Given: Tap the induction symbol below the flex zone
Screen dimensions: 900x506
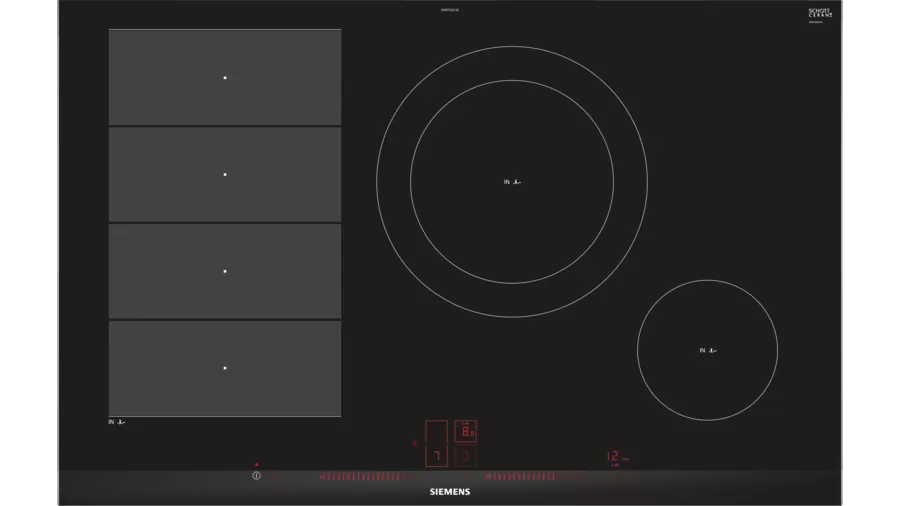Looking at the screenshot, I should (x=117, y=422).
